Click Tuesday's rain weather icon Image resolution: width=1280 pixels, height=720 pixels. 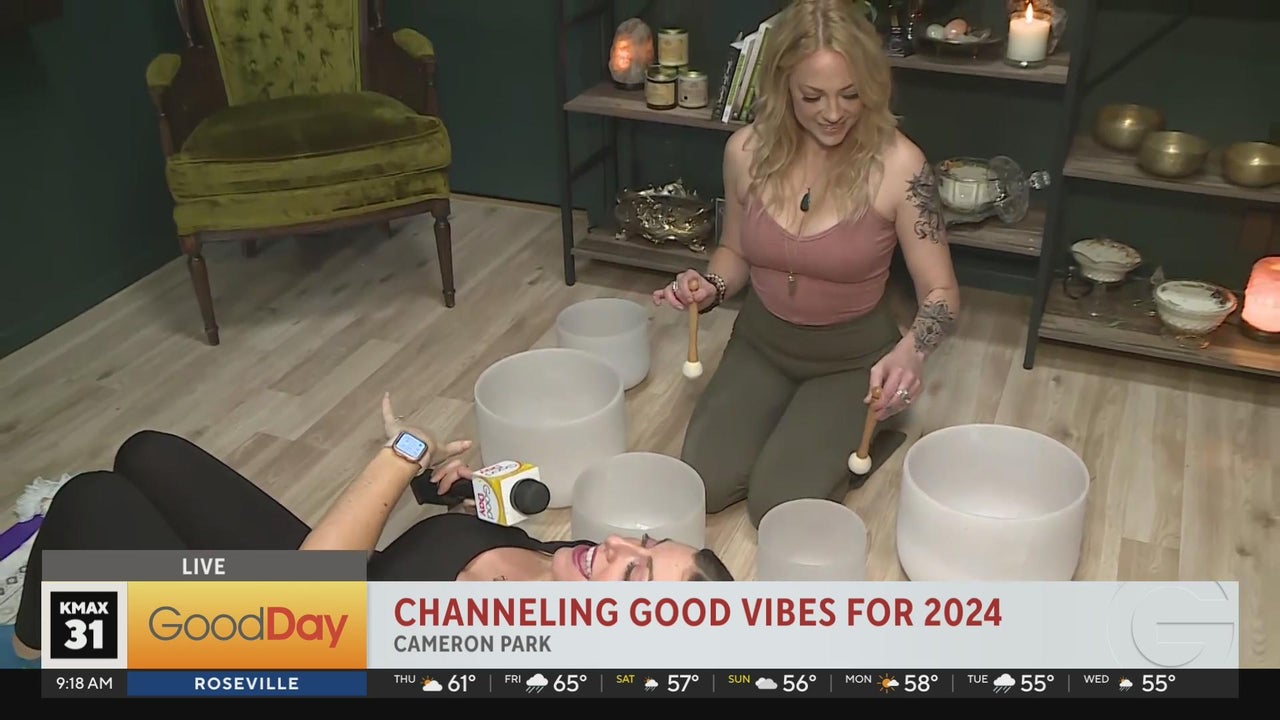click(1004, 684)
